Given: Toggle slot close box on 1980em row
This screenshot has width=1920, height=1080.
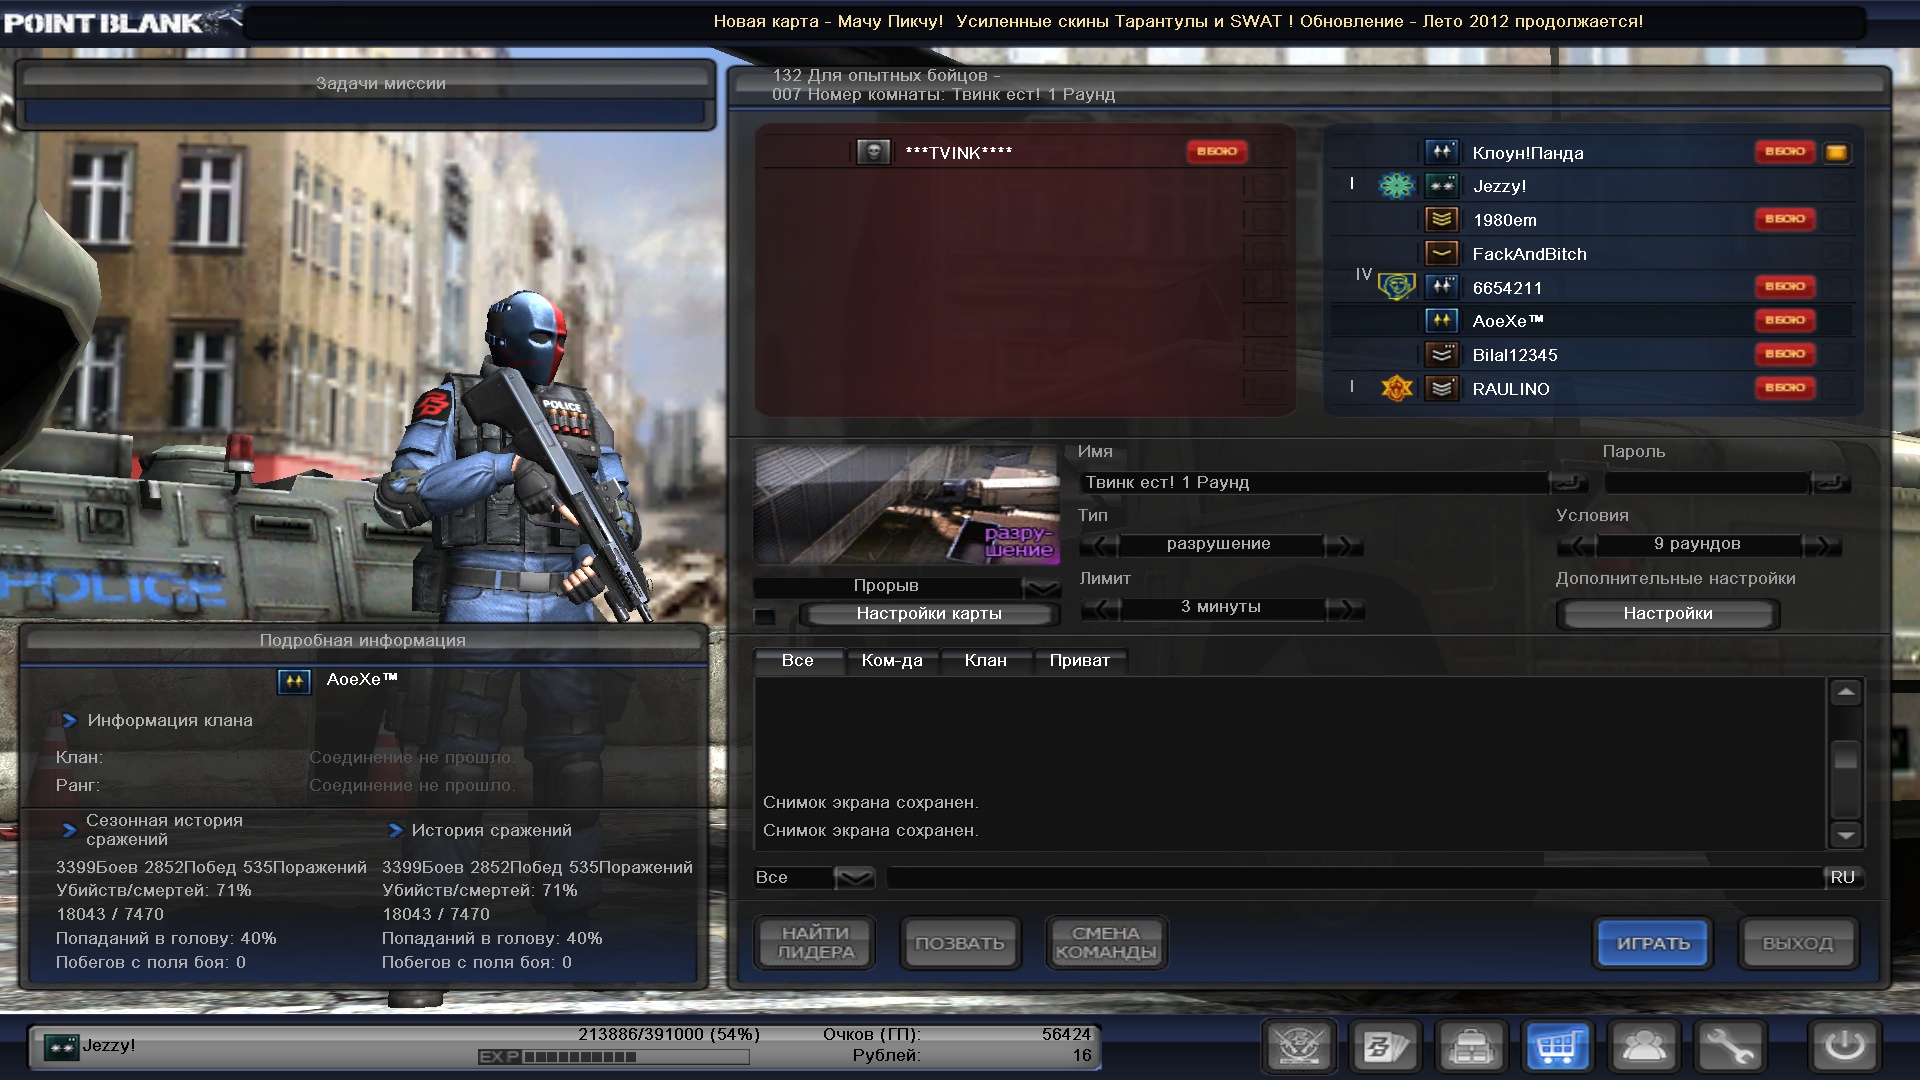Looking at the screenshot, I should click(x=1837, y=219).
